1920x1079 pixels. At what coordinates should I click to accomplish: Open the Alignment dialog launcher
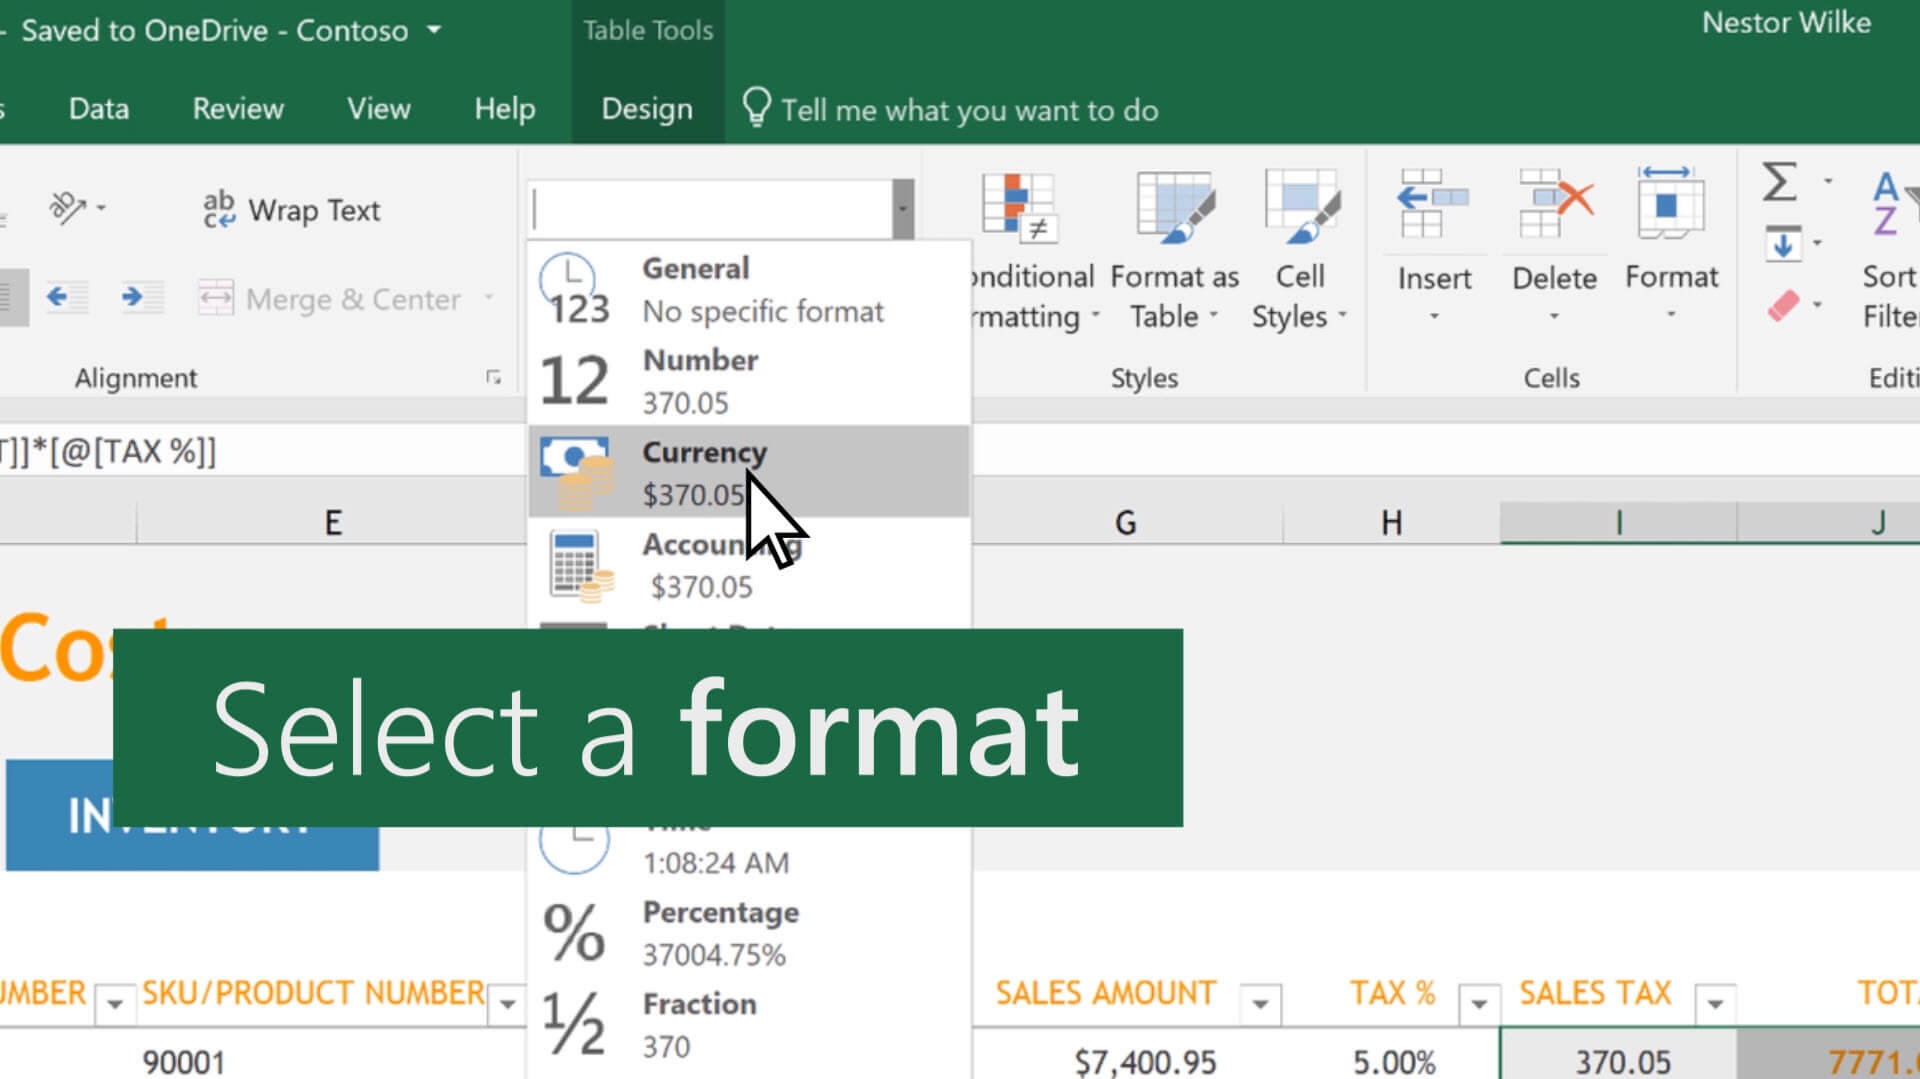coord(494,377)
